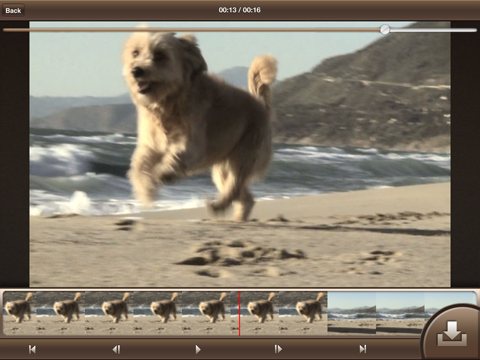Jump to the first frame

point(32,349)
